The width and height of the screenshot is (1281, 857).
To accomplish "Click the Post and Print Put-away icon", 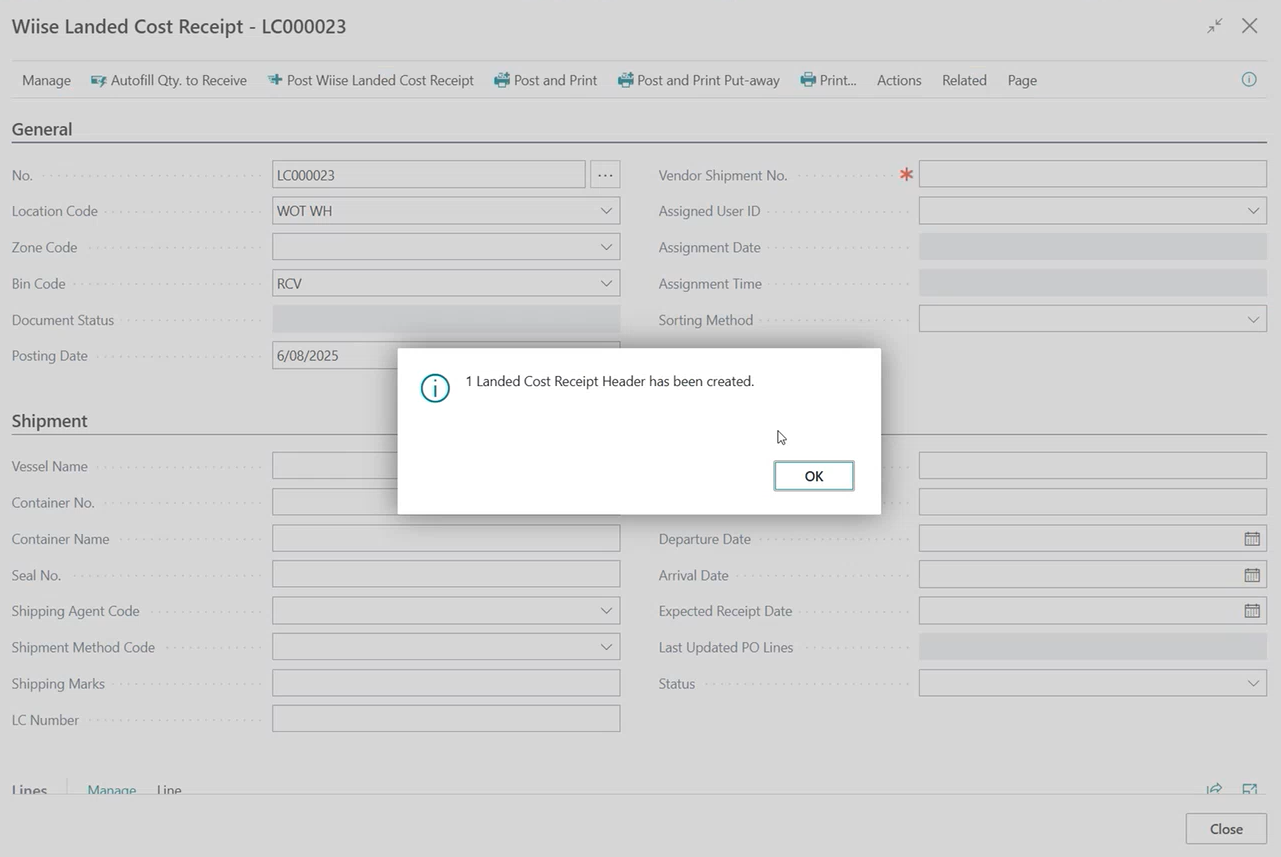I will coord(626,80).
